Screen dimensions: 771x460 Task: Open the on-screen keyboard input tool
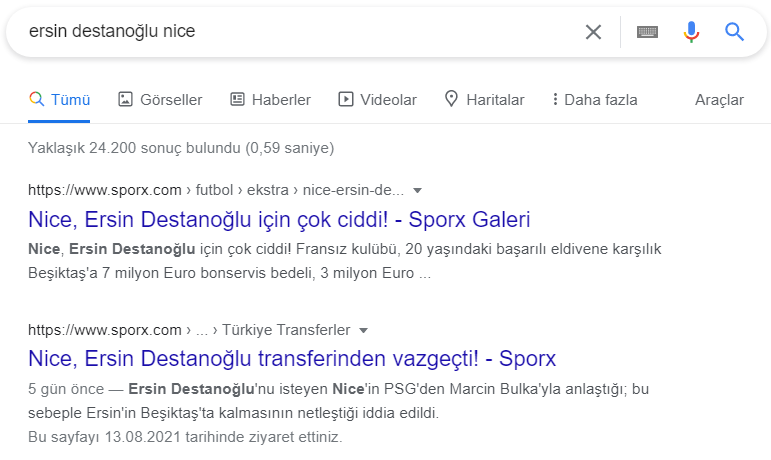[x=647, y=32]
